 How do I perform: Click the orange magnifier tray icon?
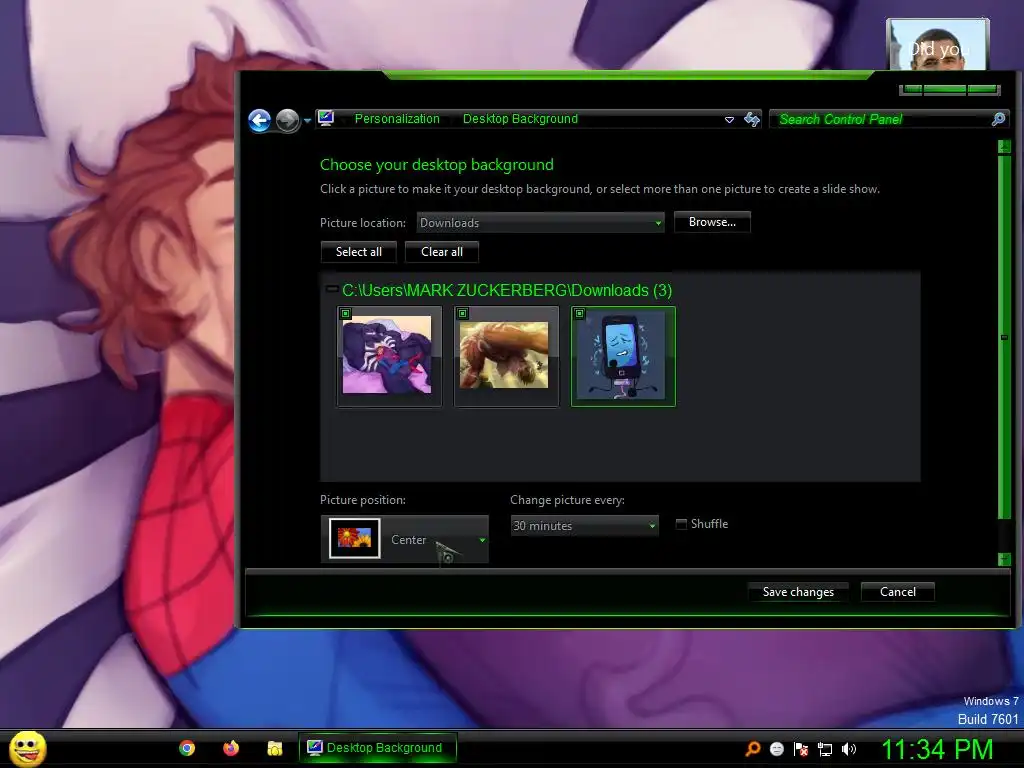coord(753,749)
